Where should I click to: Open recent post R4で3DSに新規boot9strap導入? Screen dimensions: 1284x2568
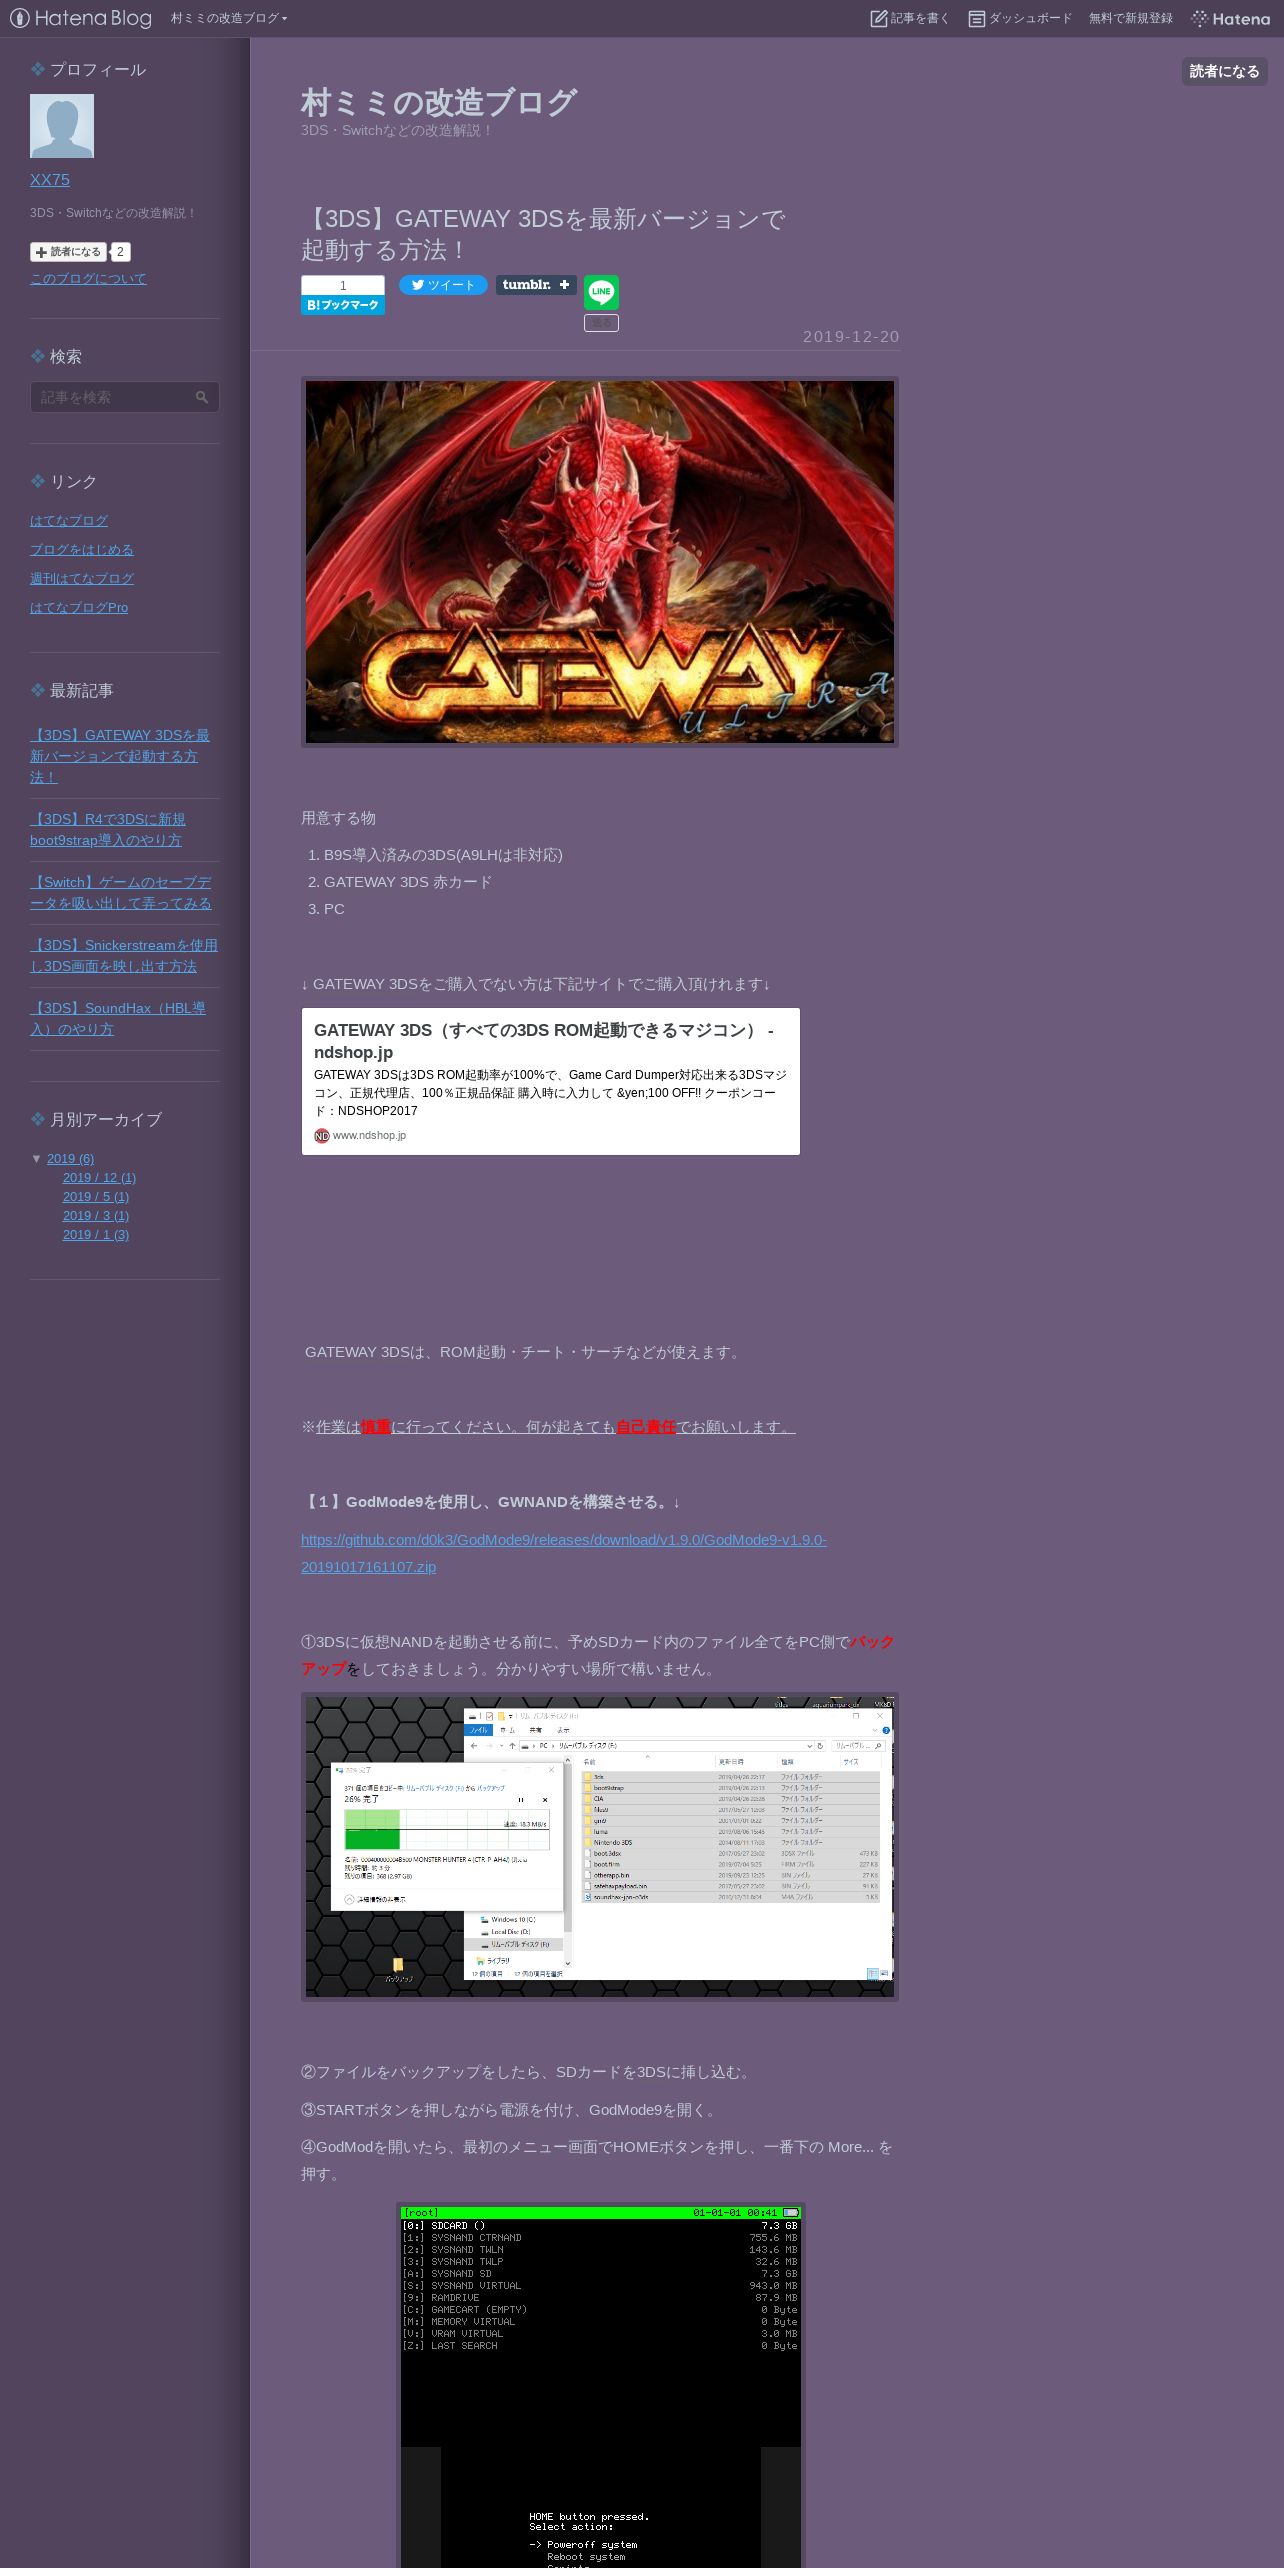[108, 830]
